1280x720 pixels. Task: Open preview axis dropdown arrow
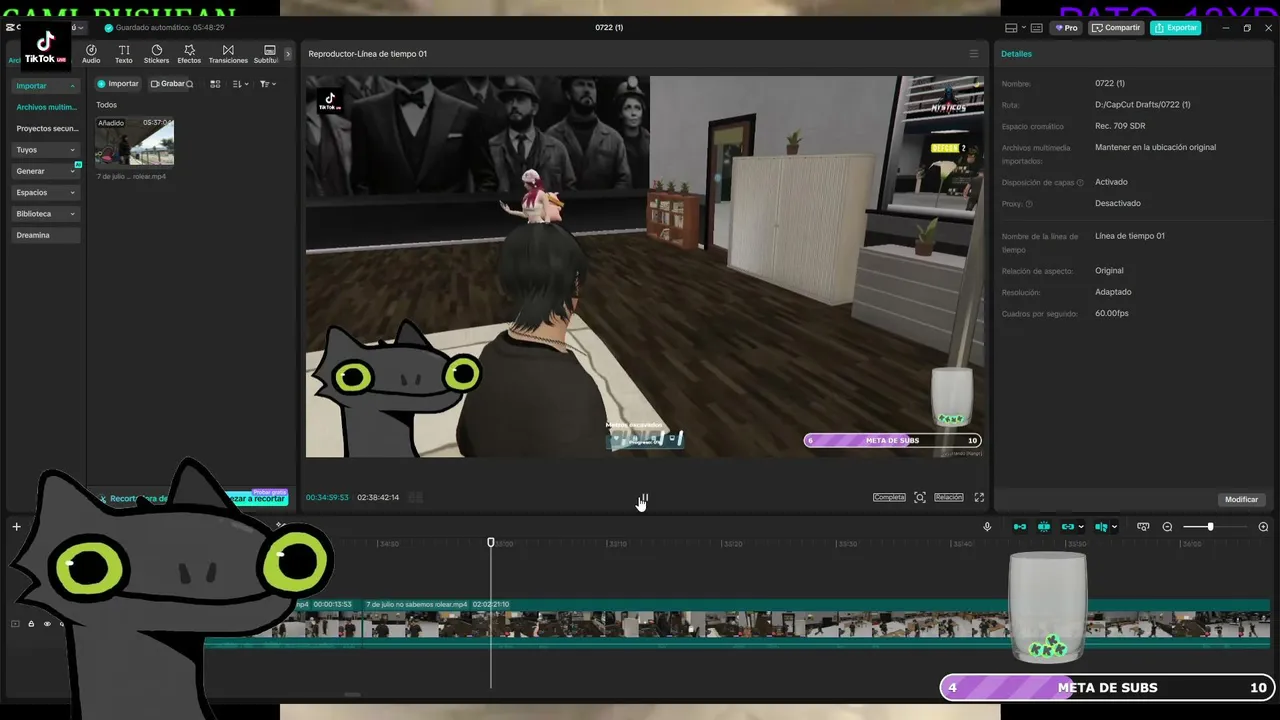[1114, 527]
